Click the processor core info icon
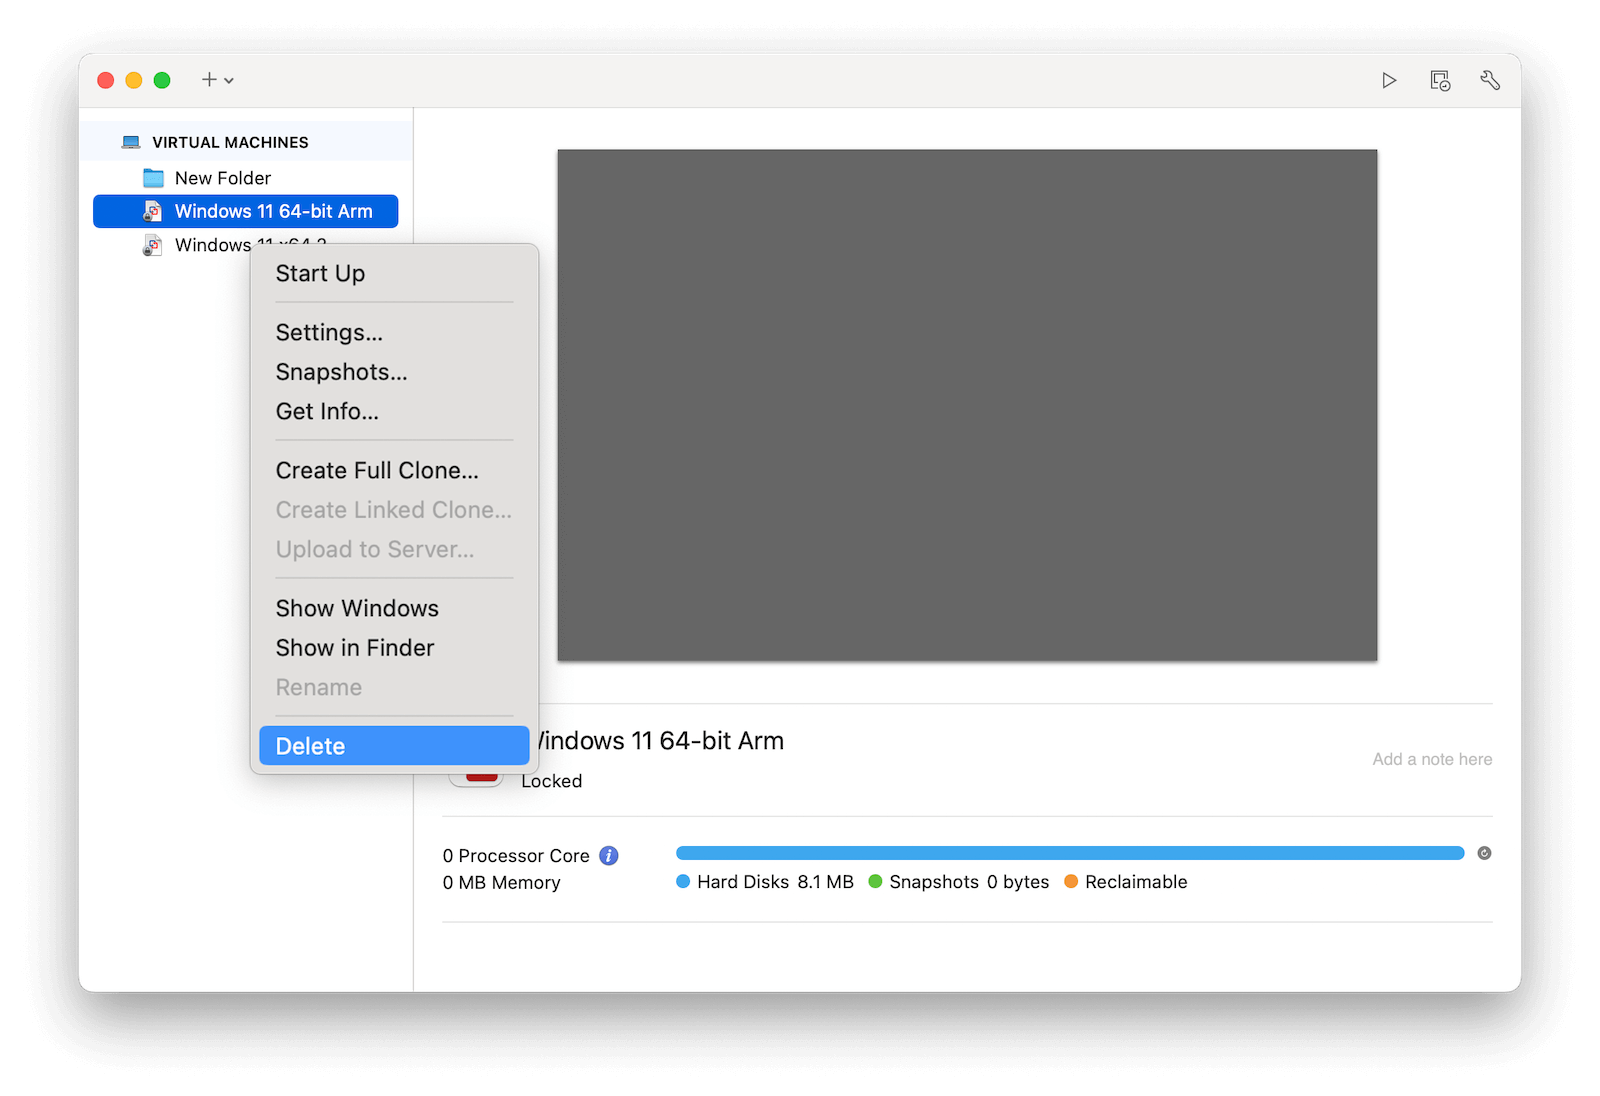The width and height of the screenshot is (1600, 1096). coord(608,856)
